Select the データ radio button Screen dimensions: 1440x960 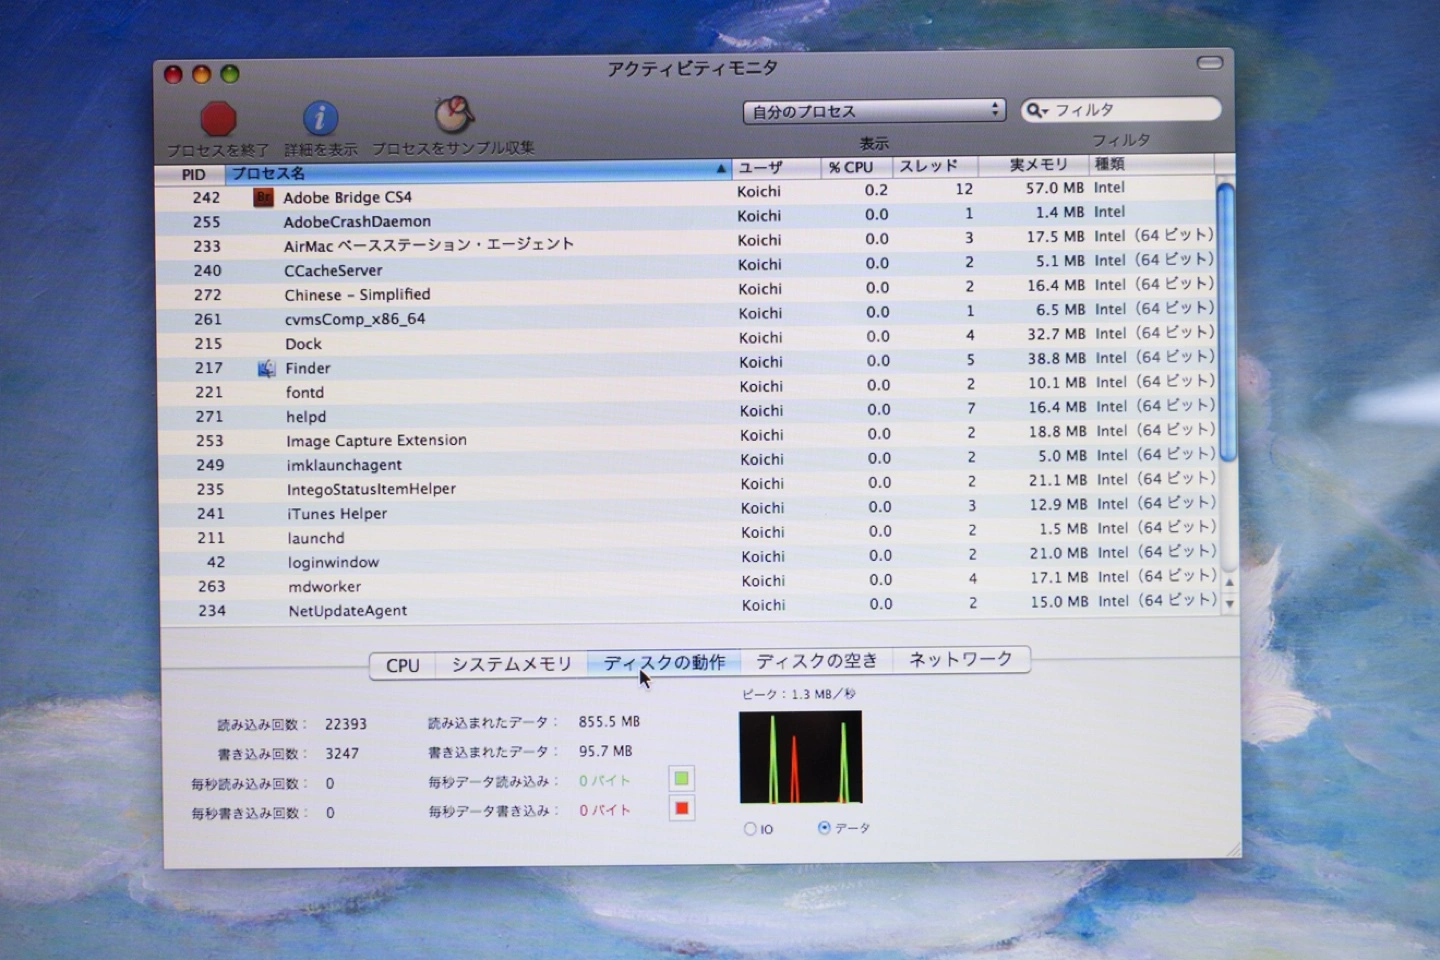pyautogui.click(x=824, y=828)
